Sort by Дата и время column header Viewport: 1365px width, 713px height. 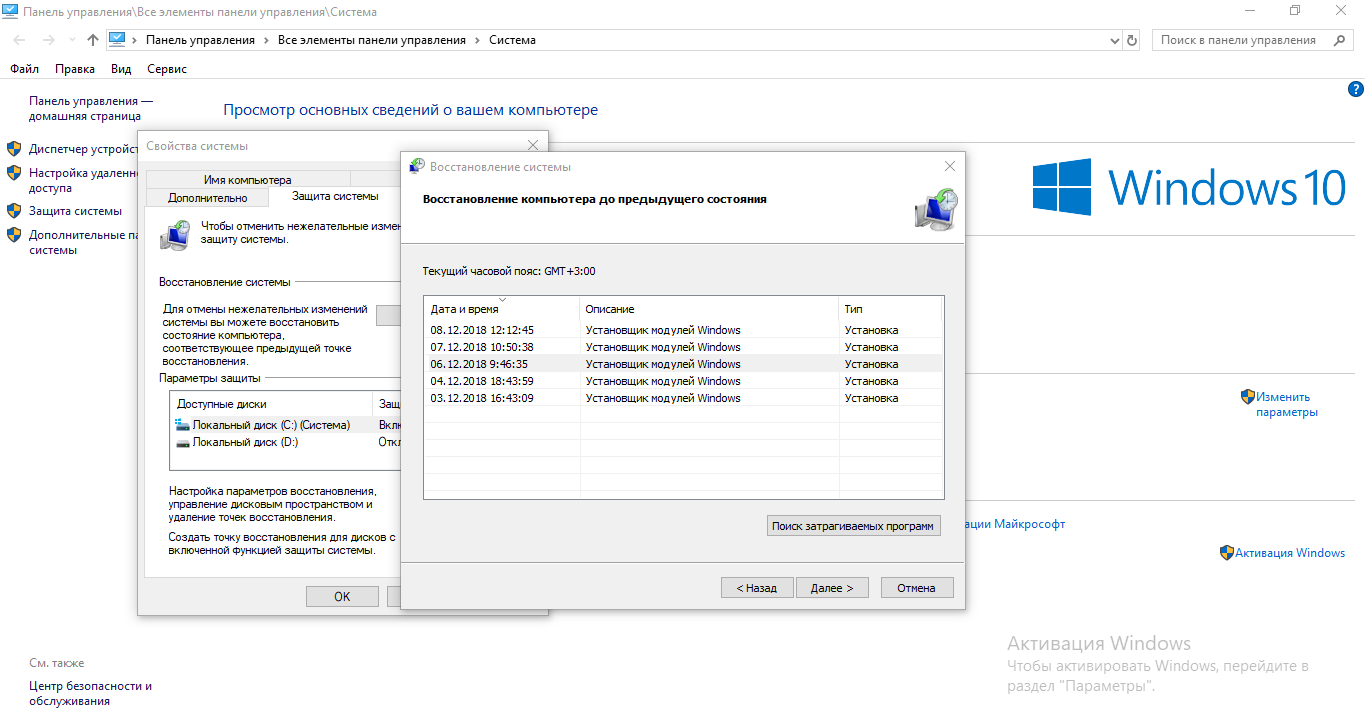click(x=501, y=309)
